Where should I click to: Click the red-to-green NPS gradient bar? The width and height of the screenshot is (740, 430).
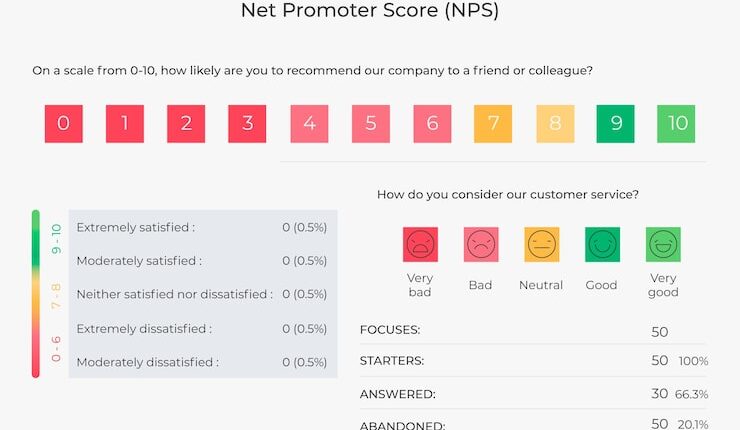[36, 294]
